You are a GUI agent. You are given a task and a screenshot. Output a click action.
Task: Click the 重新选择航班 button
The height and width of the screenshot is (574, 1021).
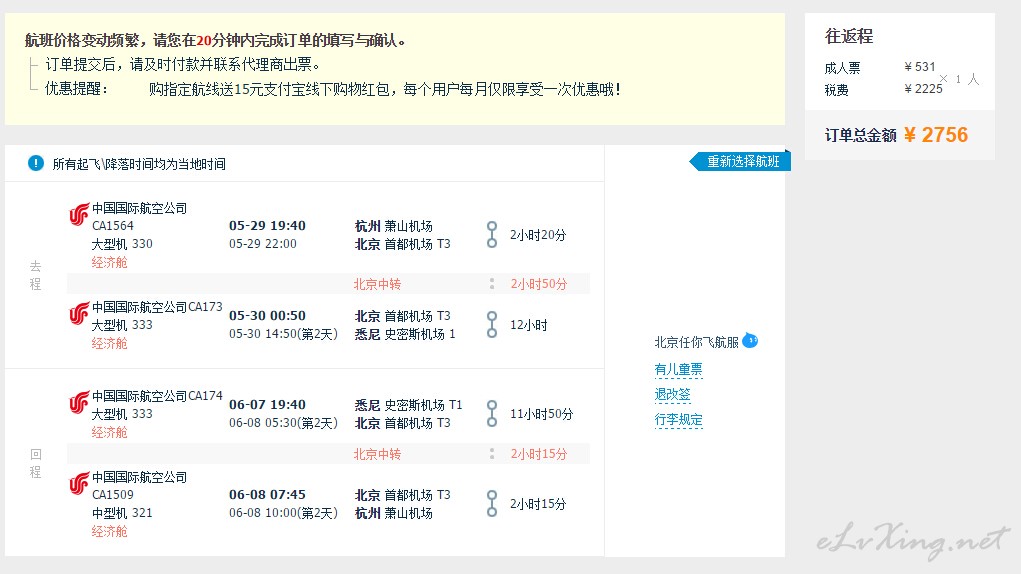coord(740,161)
